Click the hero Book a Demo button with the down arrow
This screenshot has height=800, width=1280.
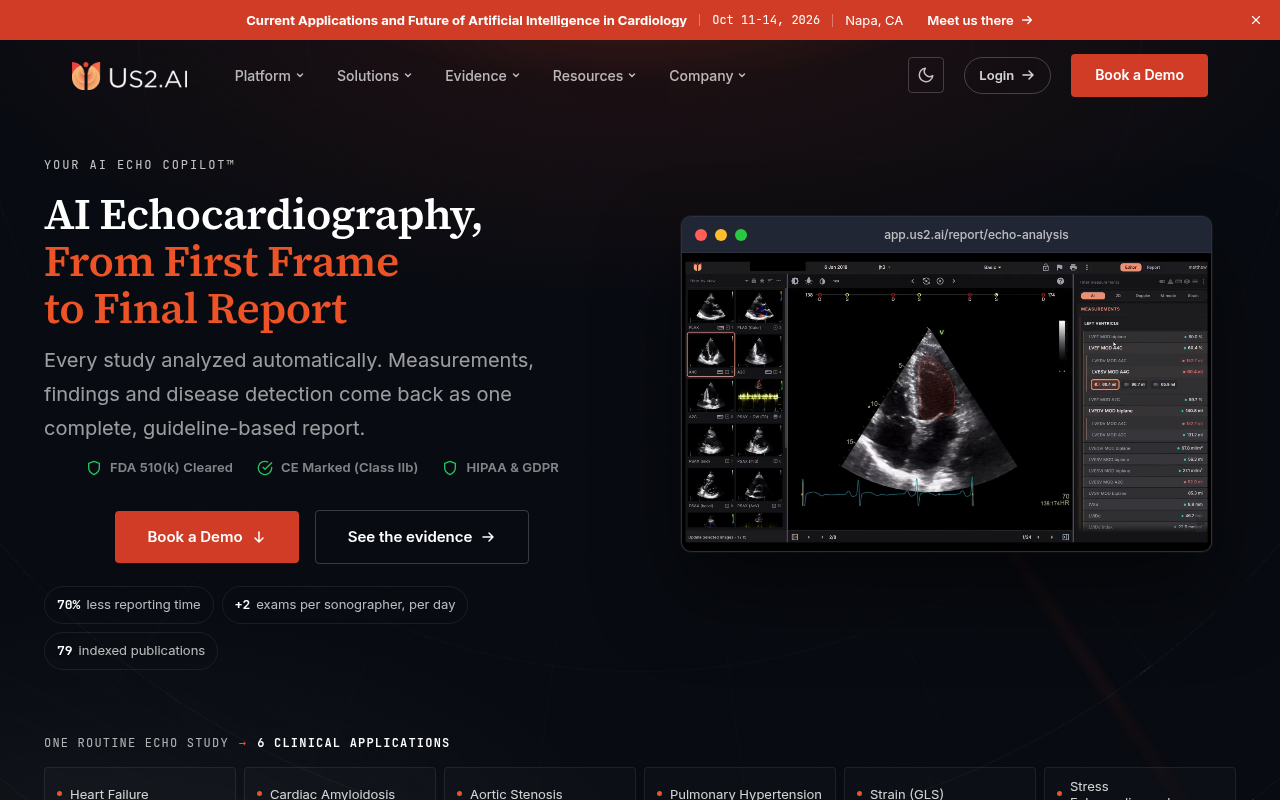(207, 537)
